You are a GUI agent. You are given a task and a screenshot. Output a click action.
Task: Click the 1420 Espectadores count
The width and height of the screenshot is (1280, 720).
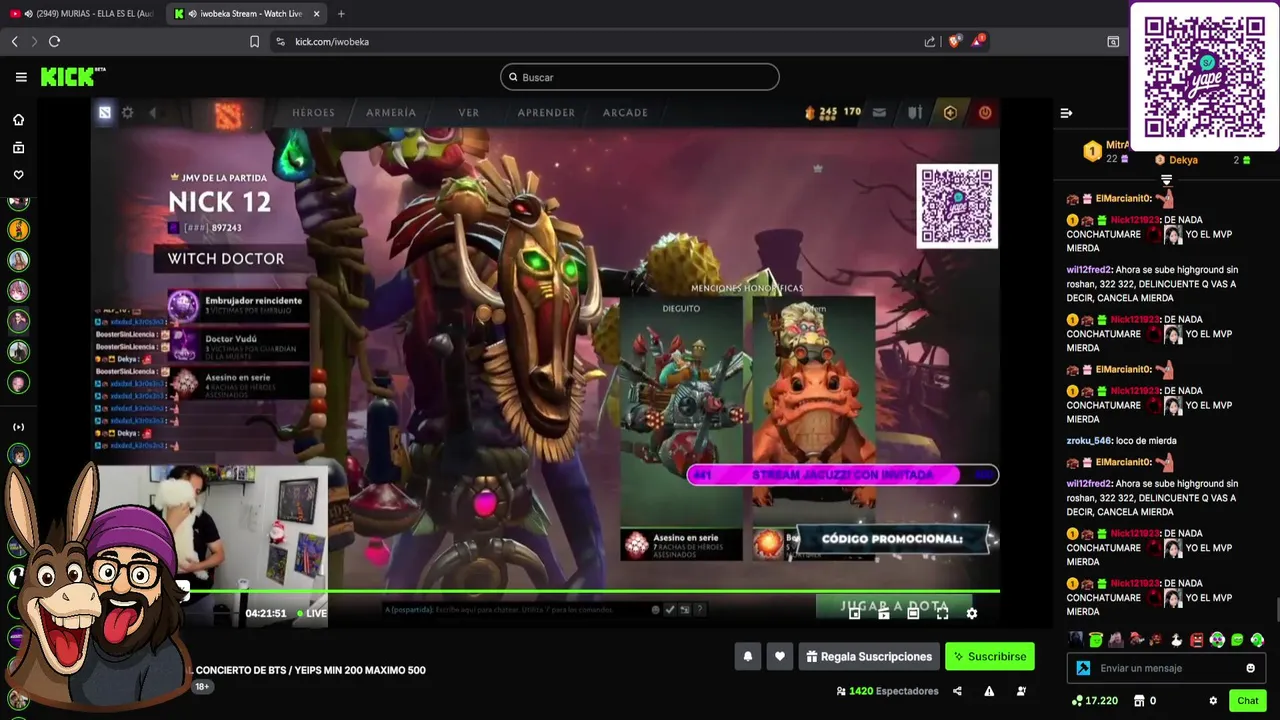888,691
